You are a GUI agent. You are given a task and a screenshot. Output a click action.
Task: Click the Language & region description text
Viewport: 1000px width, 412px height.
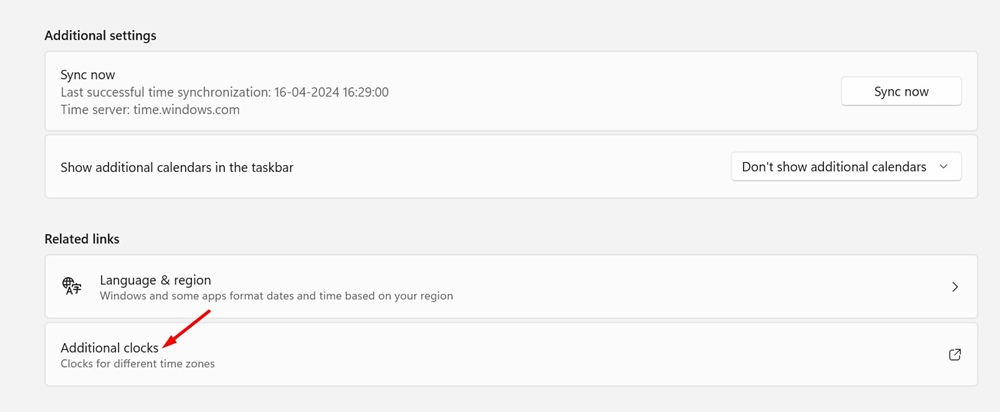(x=276, y=296)
